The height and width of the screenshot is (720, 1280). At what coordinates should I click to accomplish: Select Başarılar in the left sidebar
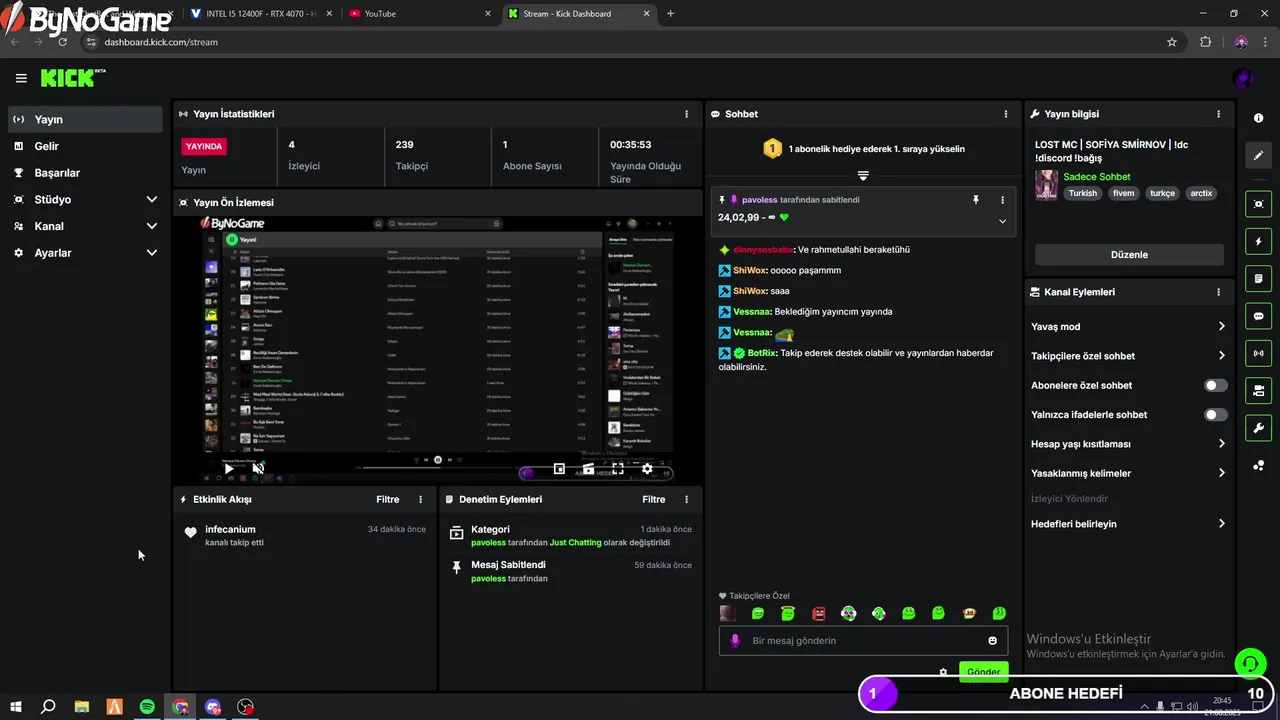tap(85, 172)
